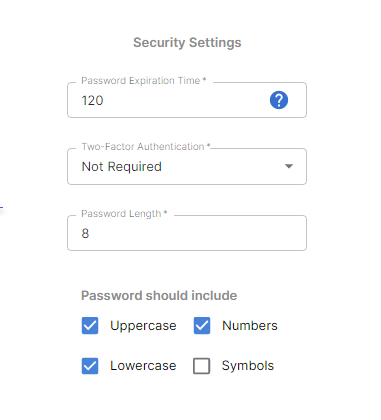This screenshot has width=381, height=420.
Task: Uncheck the Numbers checkbox
Action: tap(202, 325)
